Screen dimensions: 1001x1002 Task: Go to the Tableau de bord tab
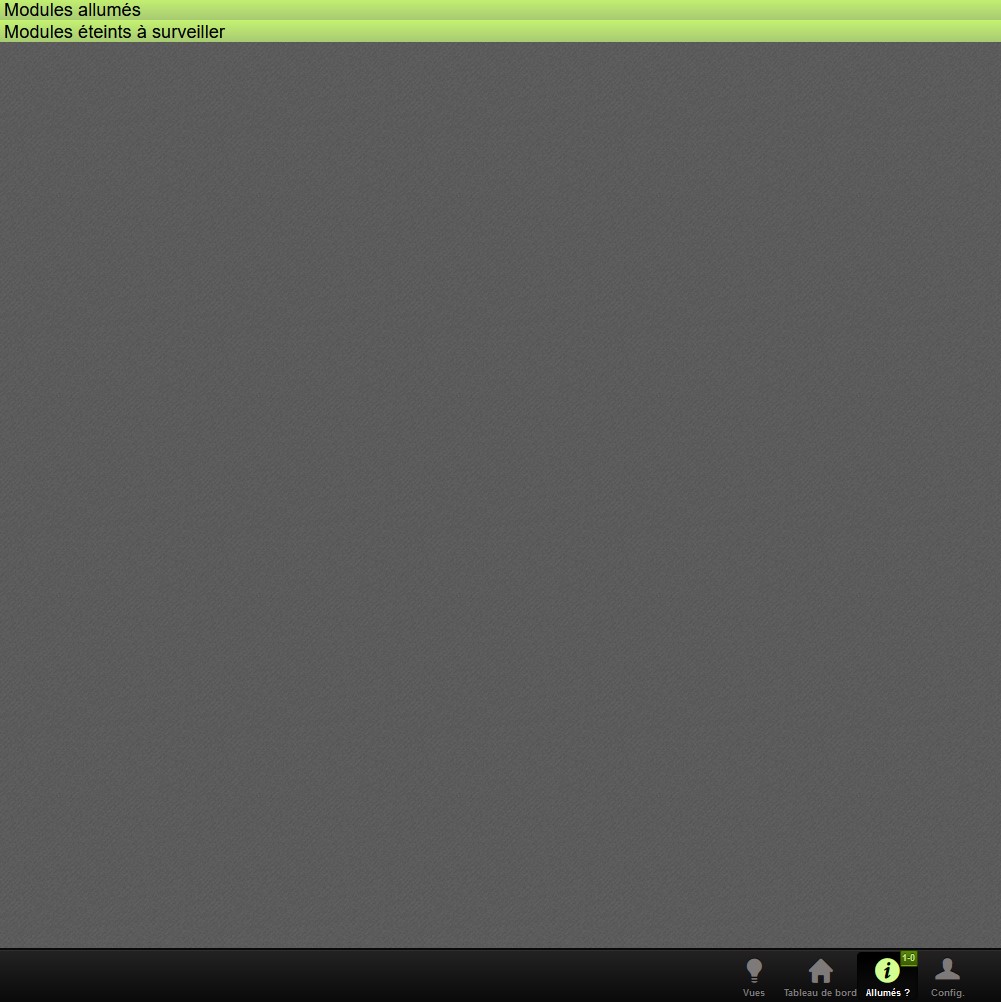pos(820,993)
